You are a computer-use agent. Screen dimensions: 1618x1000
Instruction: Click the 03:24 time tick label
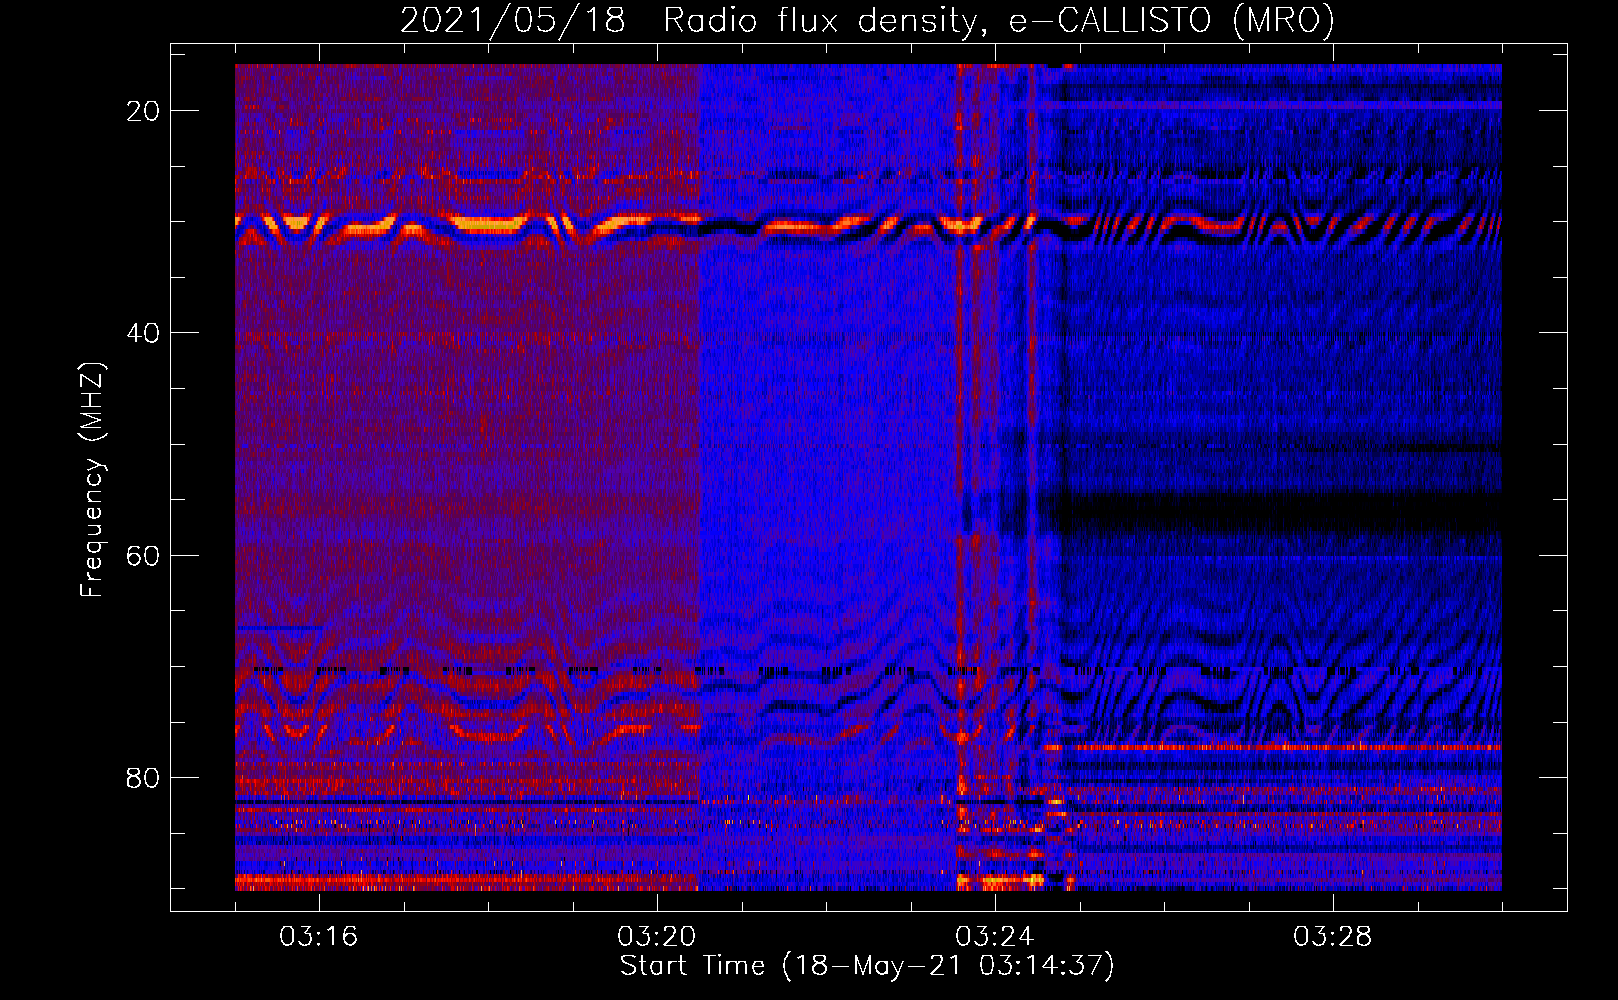tap(995, 937)
